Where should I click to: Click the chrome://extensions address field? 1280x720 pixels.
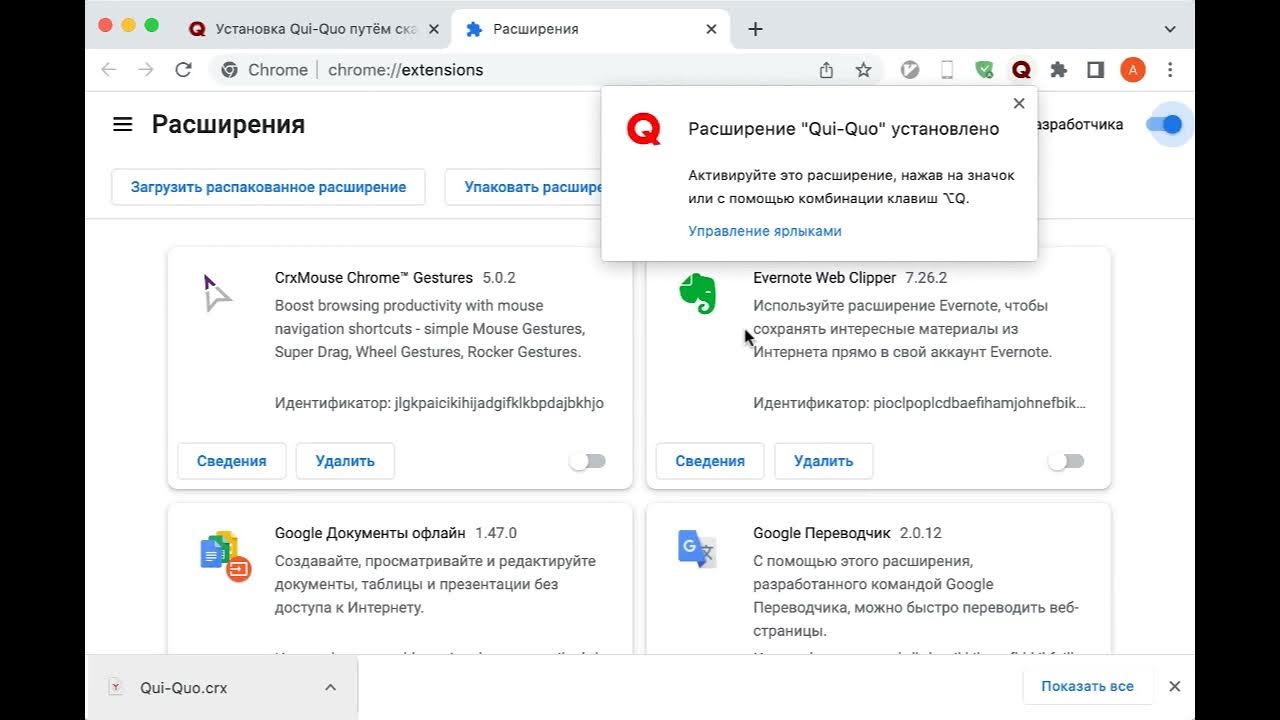tap(500, 70)
